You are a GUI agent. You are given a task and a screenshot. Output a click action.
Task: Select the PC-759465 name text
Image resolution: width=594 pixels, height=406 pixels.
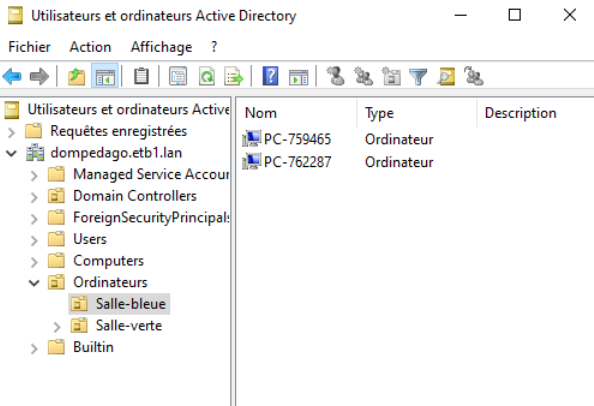pyautogui.click(x=297, y=139)
